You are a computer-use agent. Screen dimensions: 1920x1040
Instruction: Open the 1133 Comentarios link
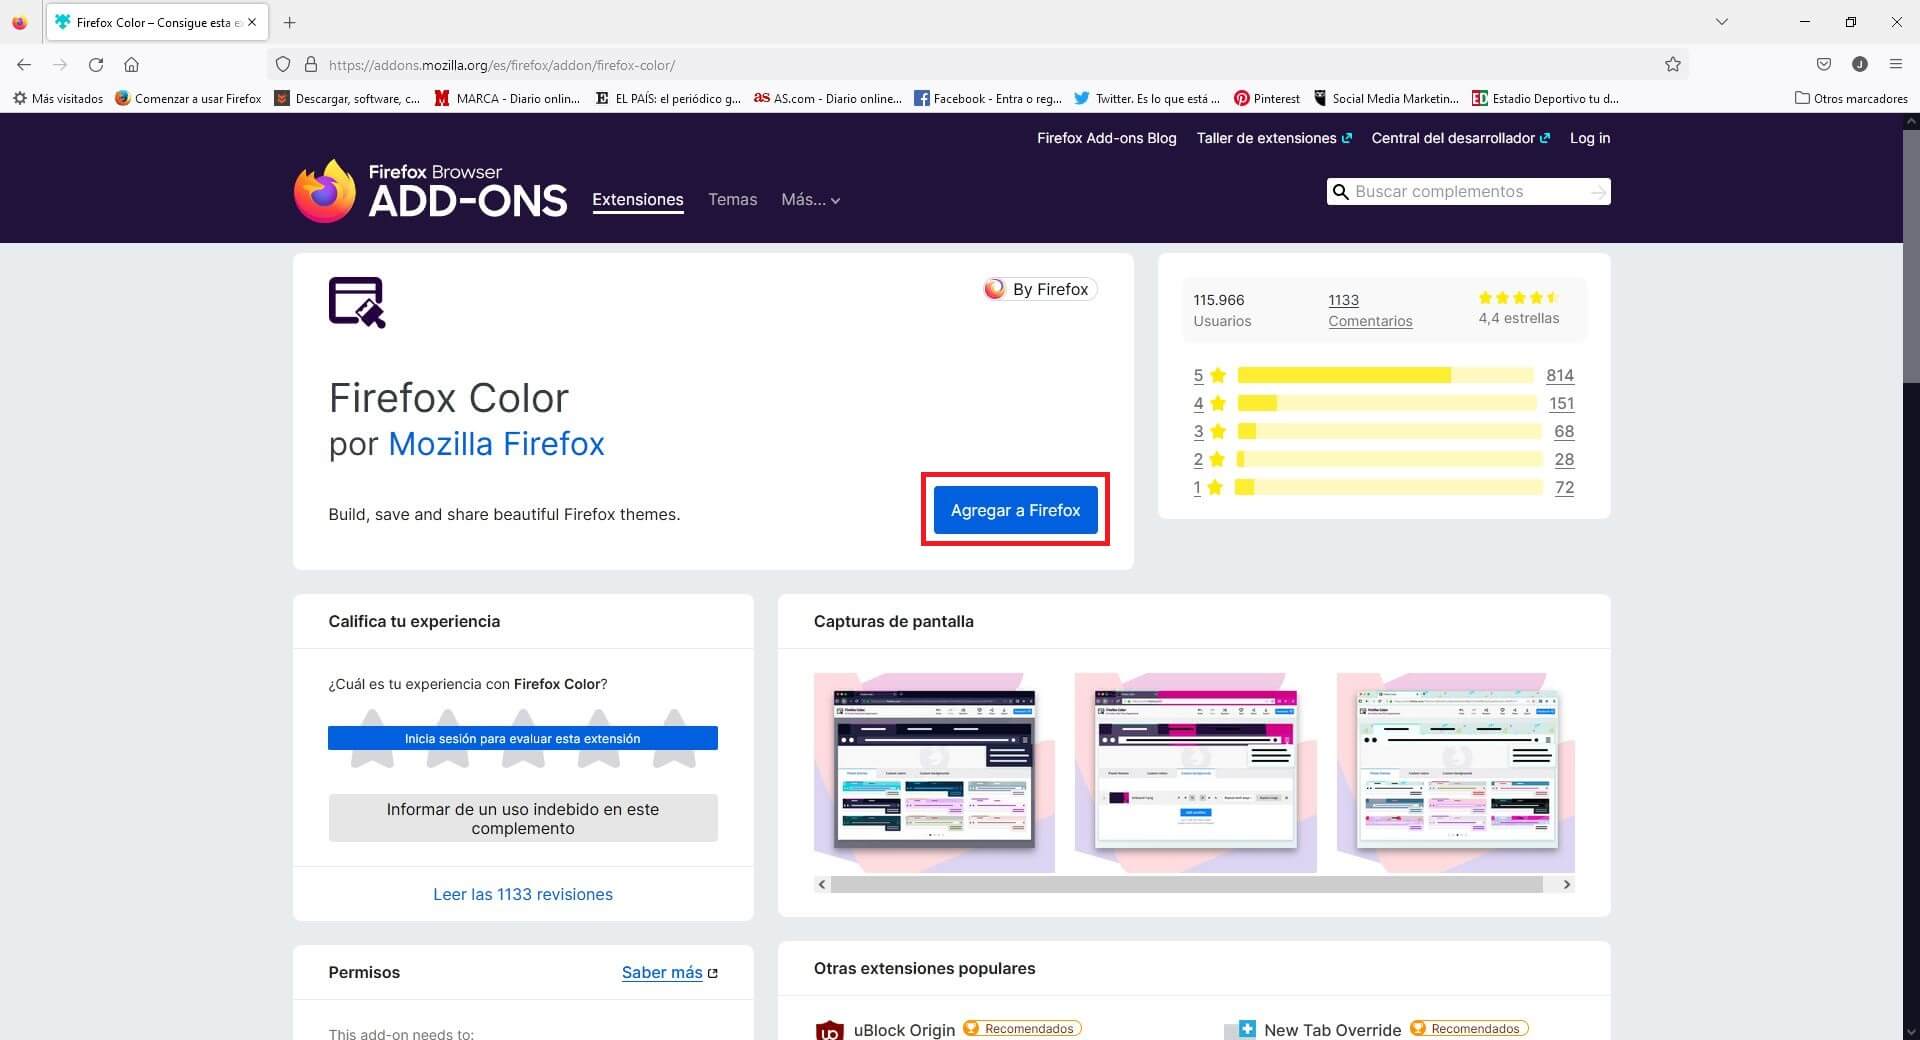tap(1370, 310)
